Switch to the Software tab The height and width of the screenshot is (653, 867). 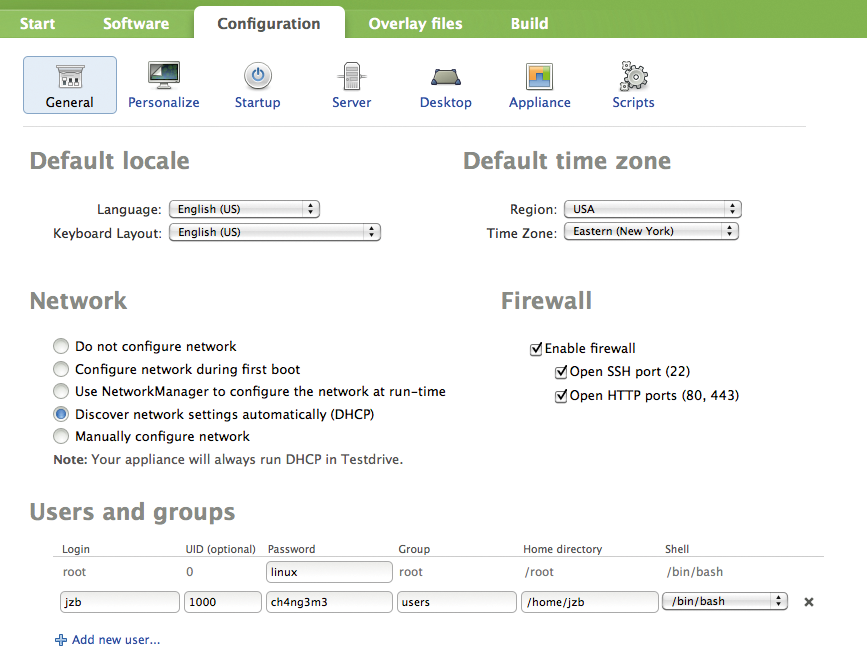136,23
